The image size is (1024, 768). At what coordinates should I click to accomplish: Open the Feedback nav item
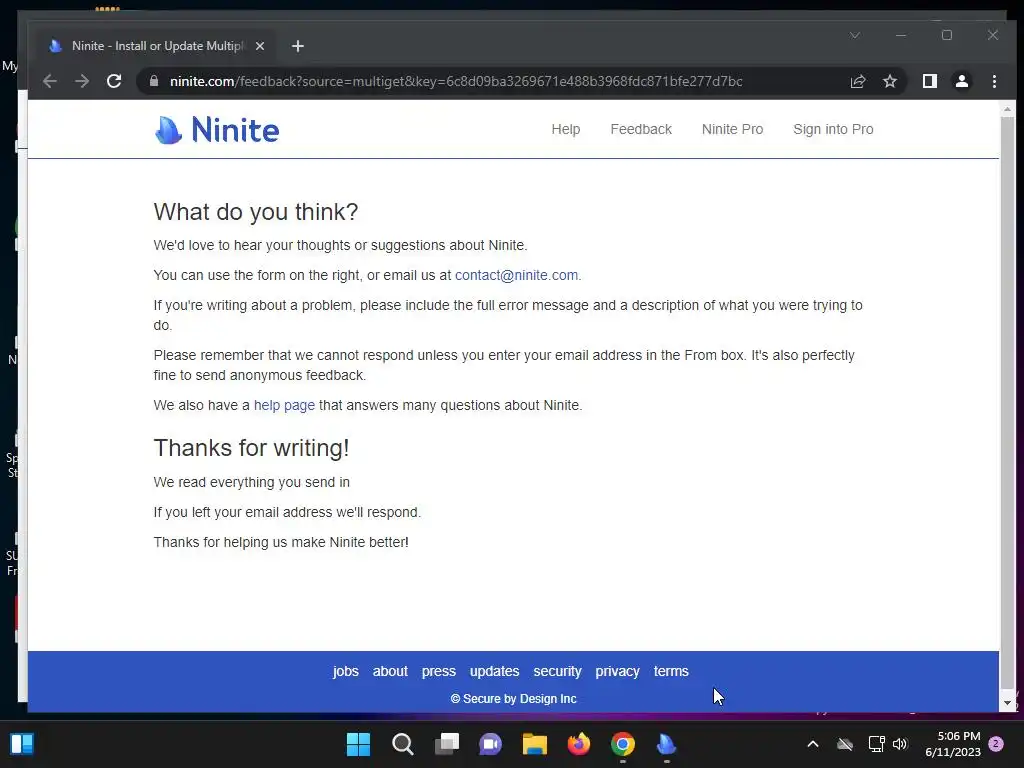[641, 129]
